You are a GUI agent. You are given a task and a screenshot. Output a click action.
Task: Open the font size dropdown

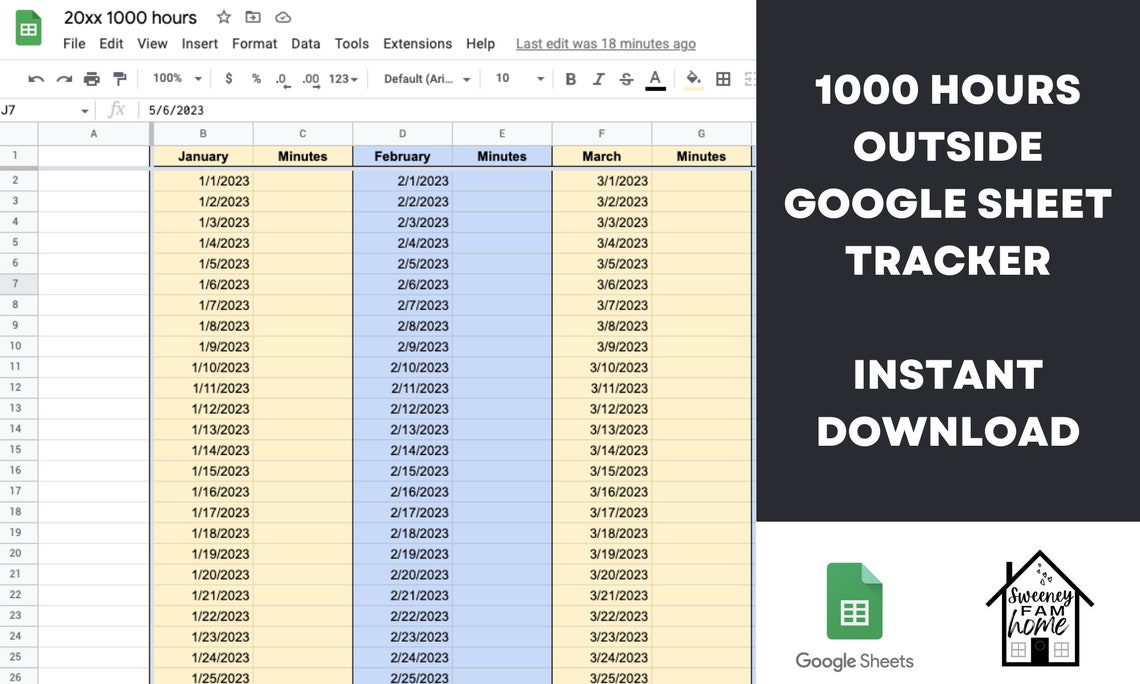pos(516,78)
